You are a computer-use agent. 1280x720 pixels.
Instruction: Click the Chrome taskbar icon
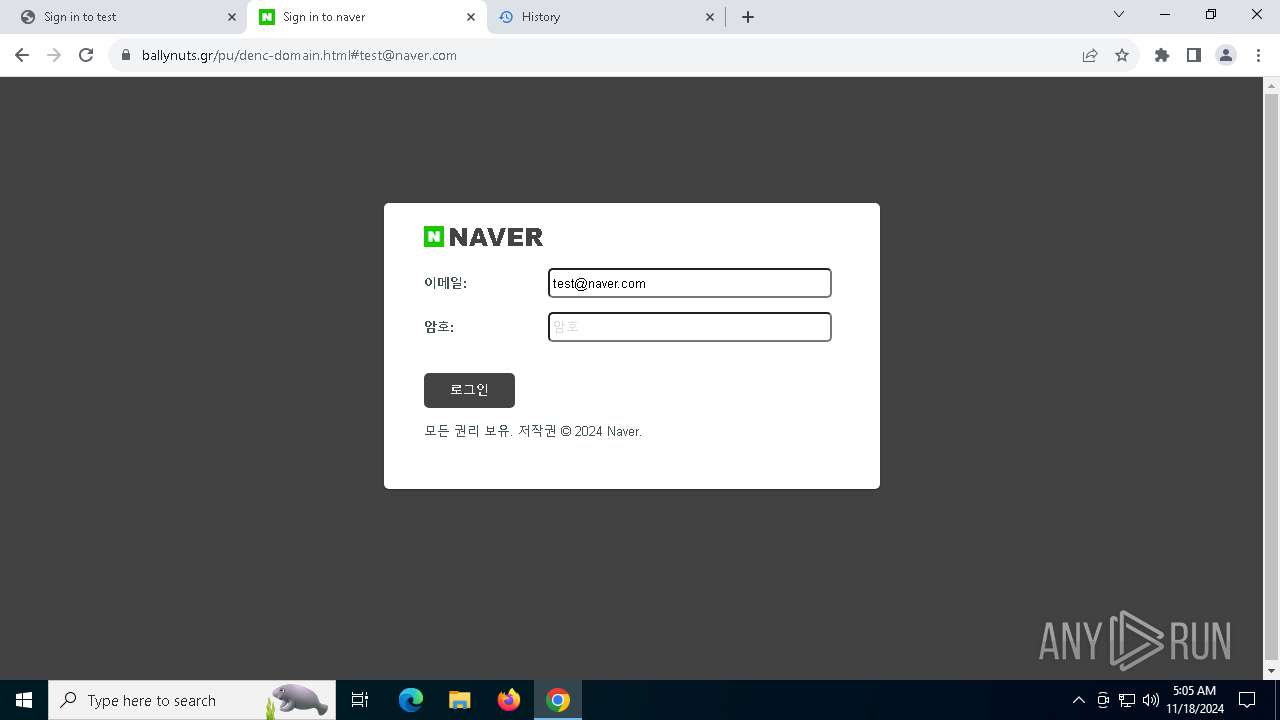coord(558,700)
